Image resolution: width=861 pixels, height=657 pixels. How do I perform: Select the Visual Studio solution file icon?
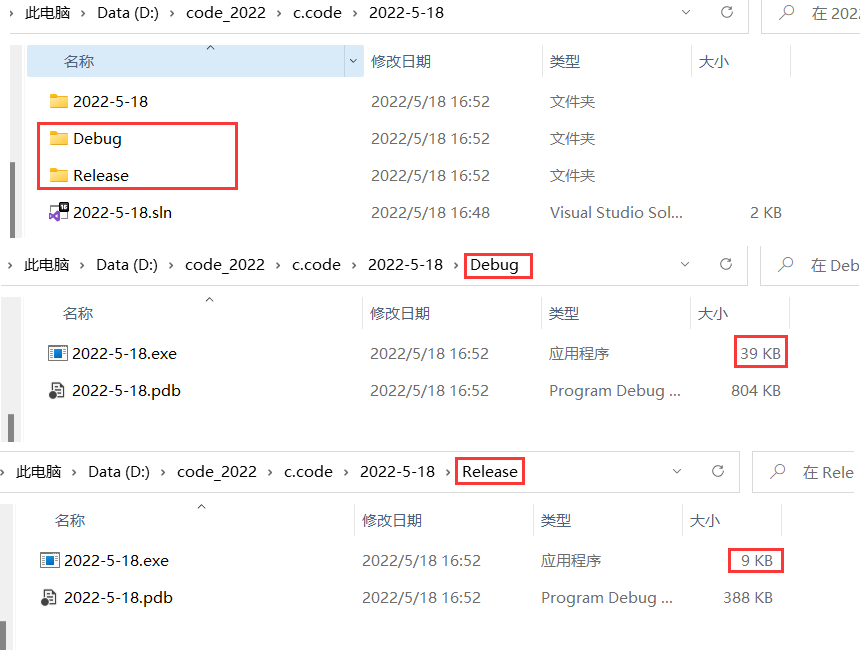tap(59, 212)
